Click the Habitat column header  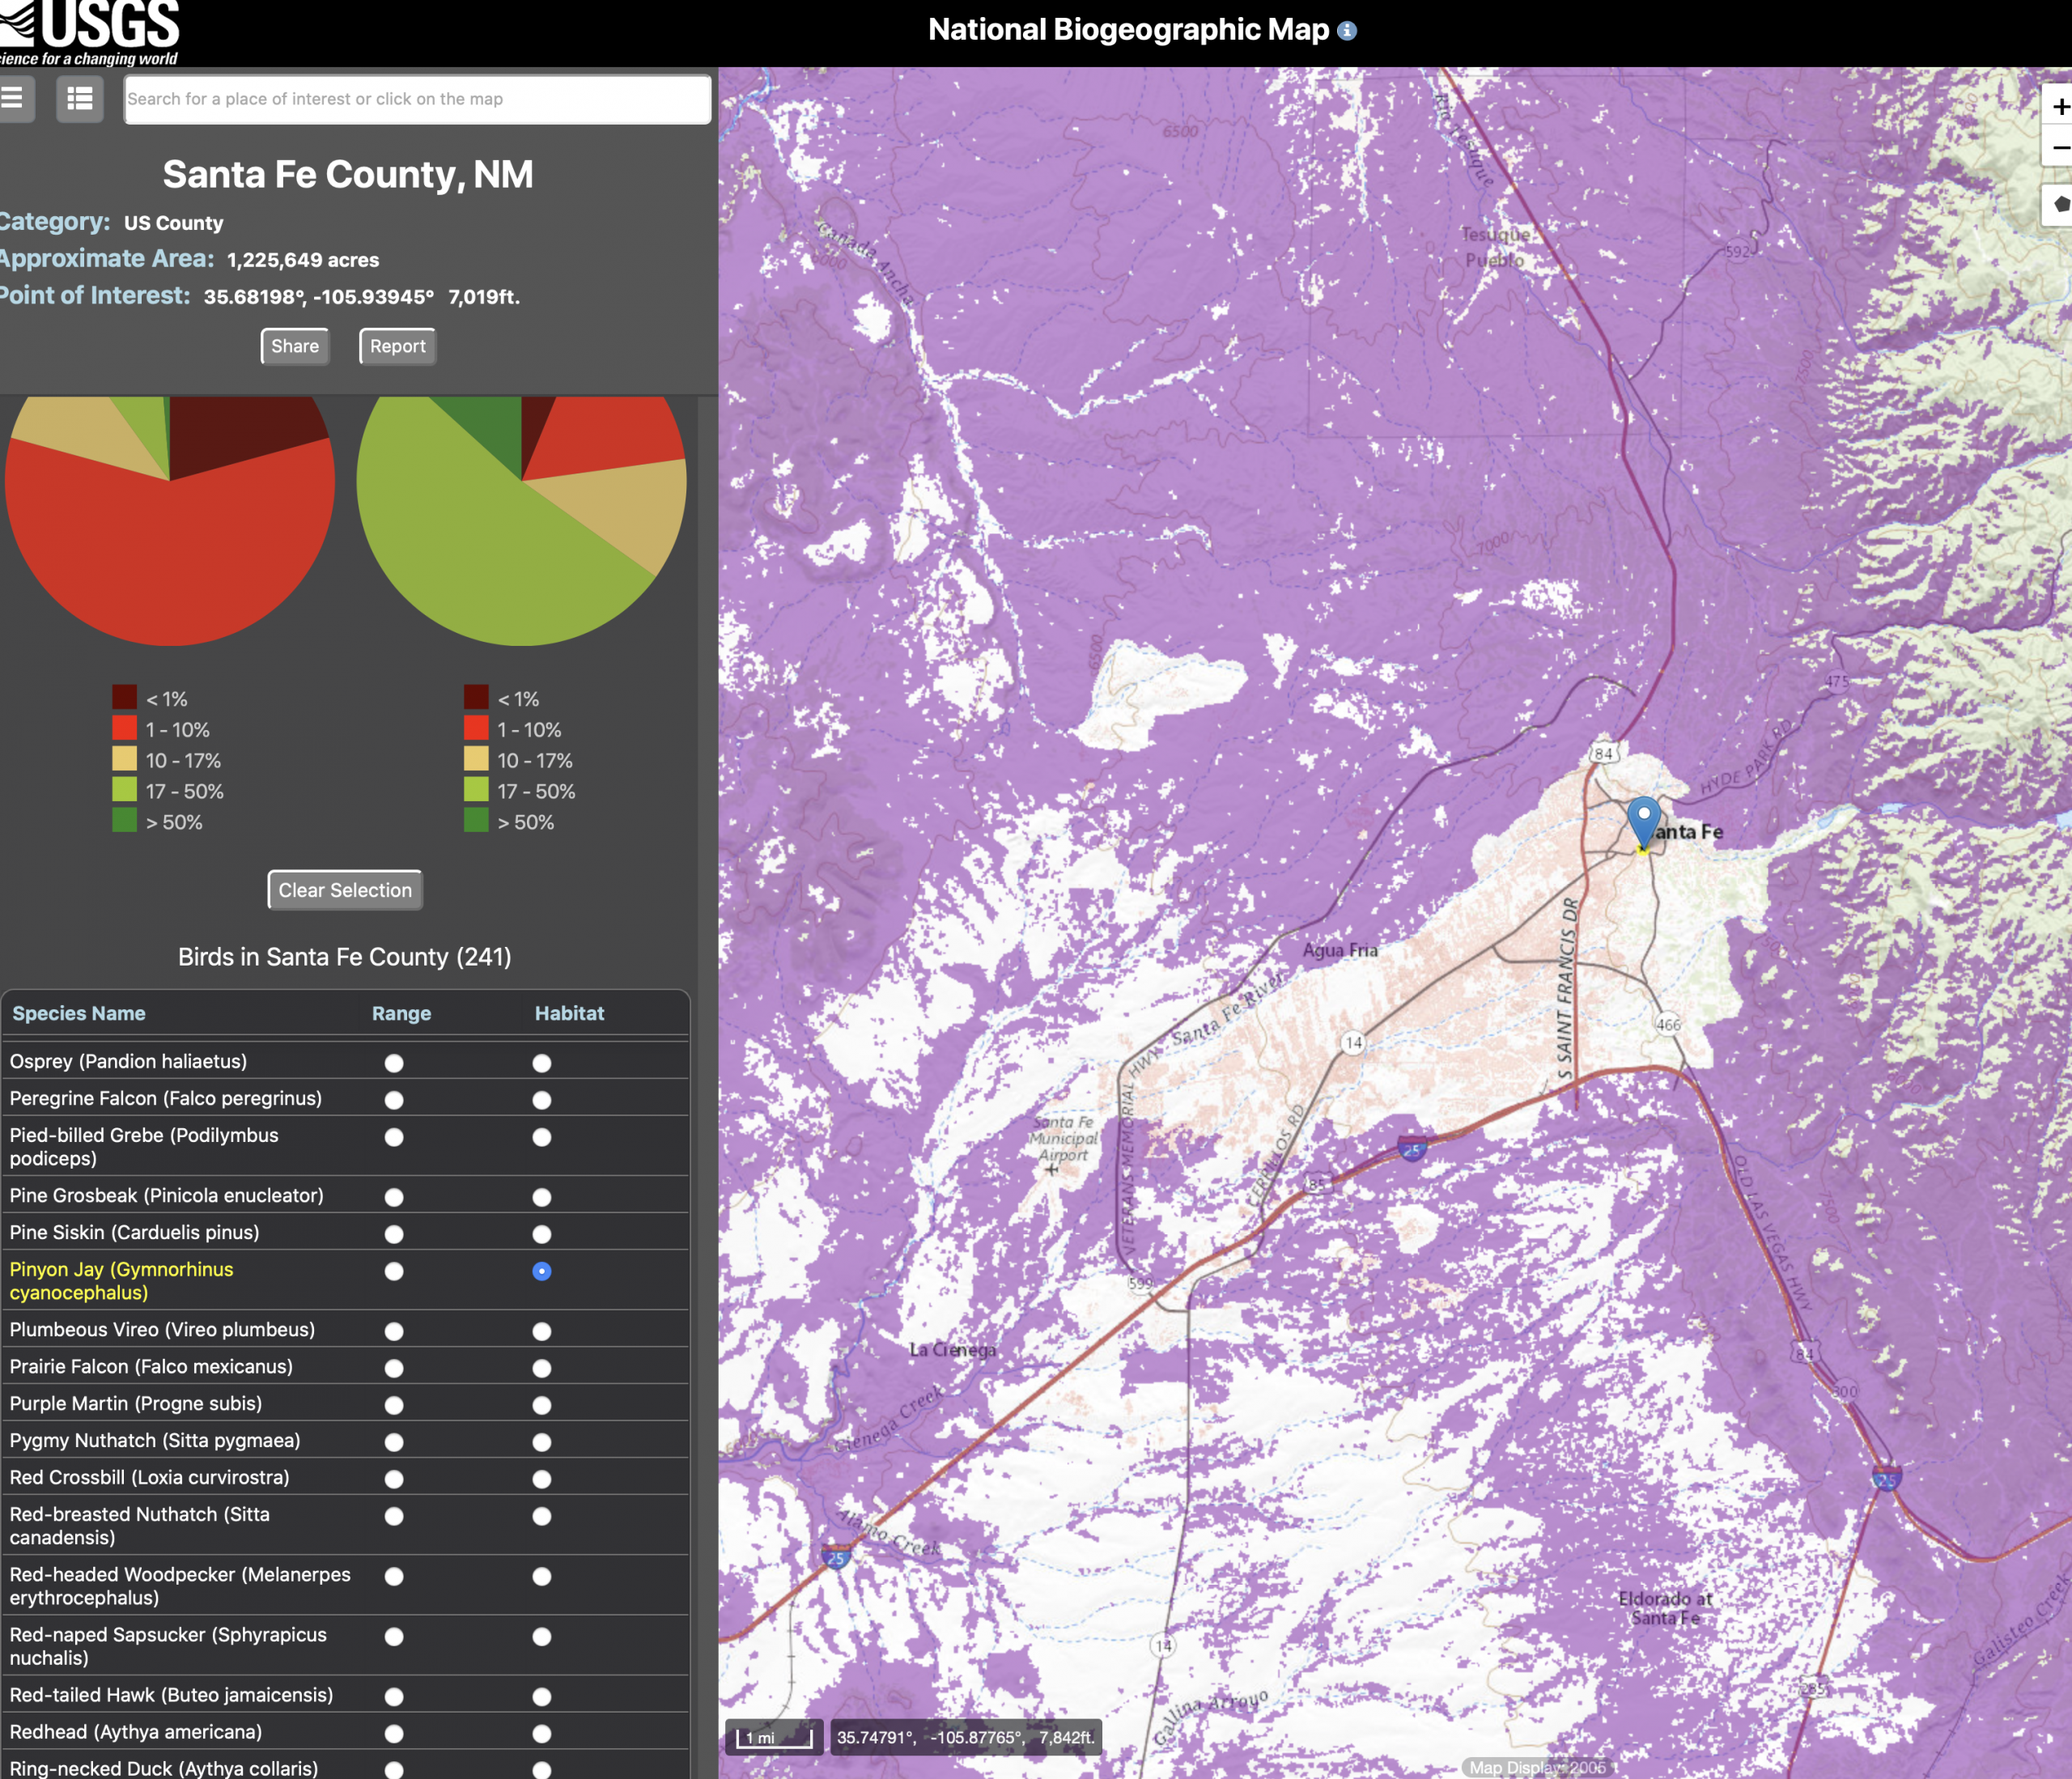pyautogui.click(x=569, y=1013)
